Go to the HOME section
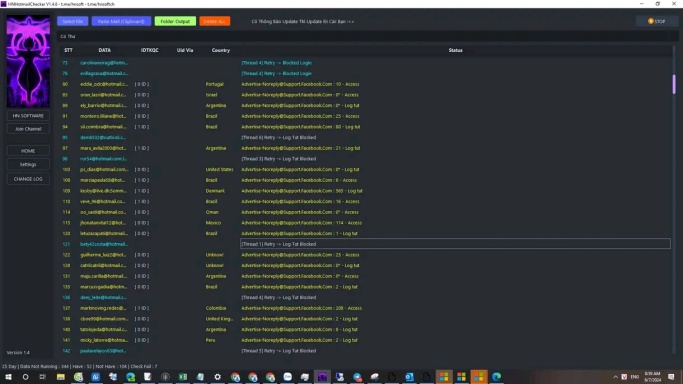Viewport: 683px width, 384px height. (28, 151)
